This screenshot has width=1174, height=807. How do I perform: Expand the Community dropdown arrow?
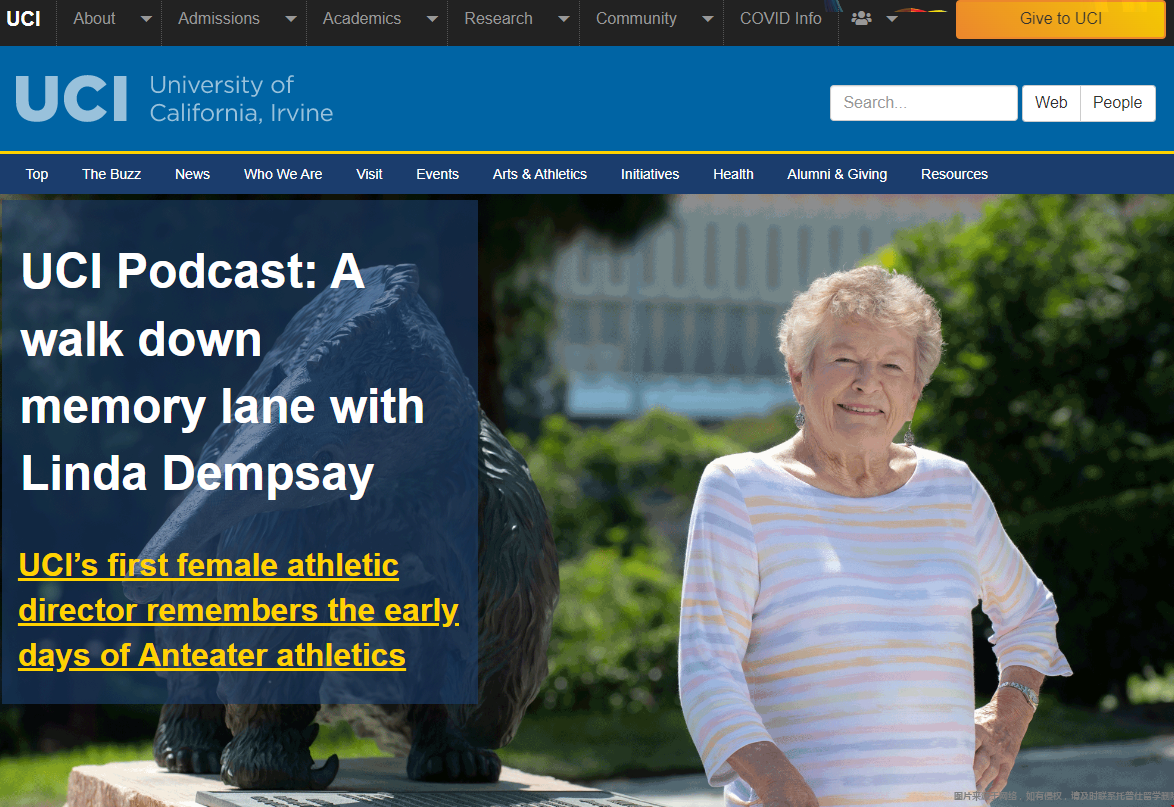[708, 19]
